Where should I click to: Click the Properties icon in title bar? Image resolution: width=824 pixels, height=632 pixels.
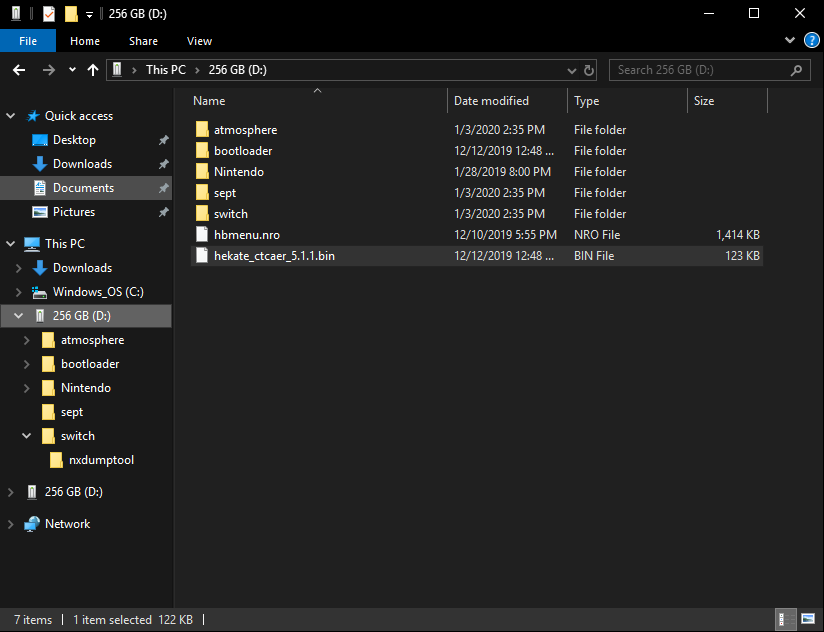[49, 14]
